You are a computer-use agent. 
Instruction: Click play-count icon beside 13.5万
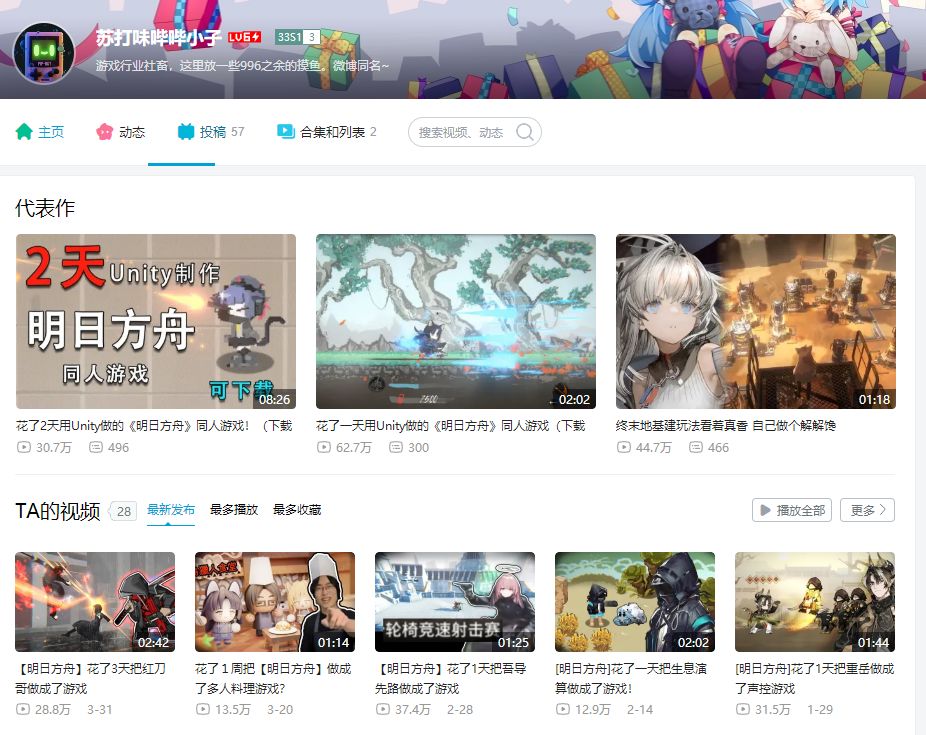click(x=203, y=709)
